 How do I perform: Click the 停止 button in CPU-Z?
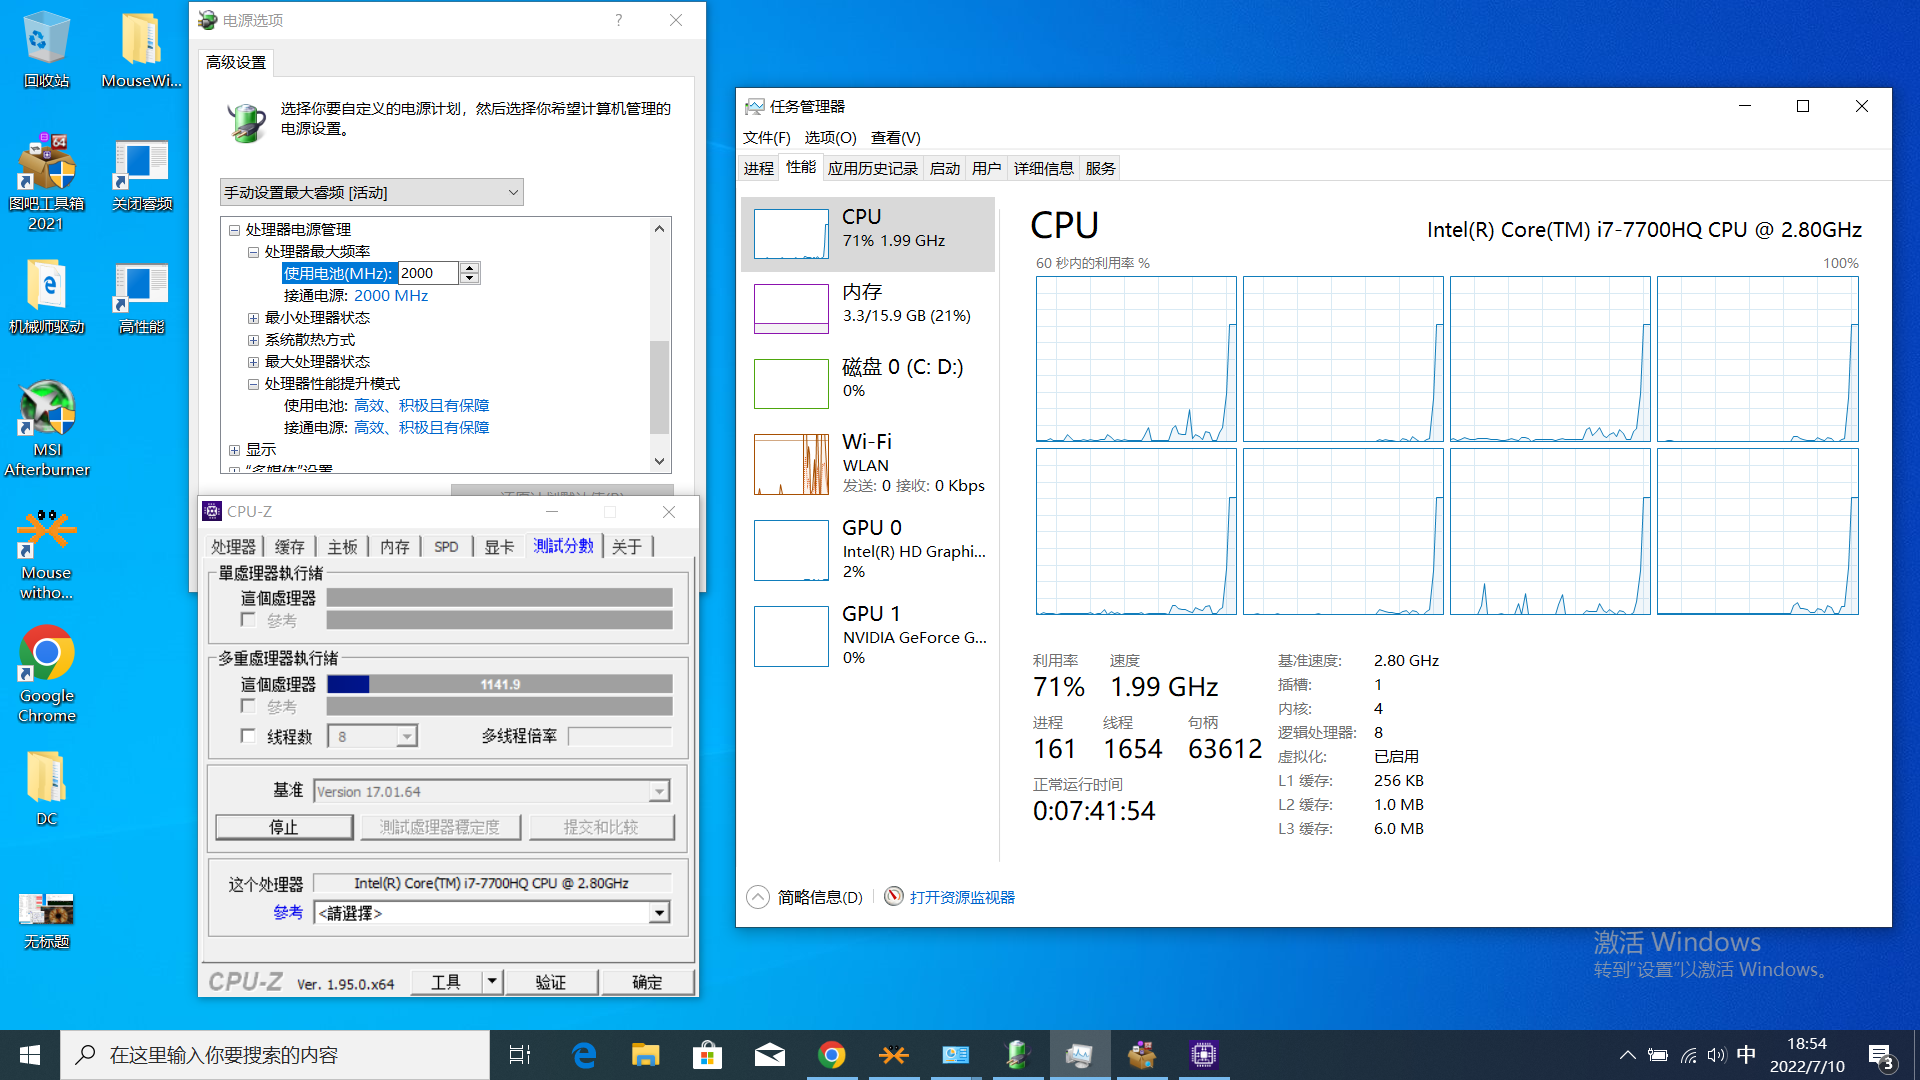(284, 827)
